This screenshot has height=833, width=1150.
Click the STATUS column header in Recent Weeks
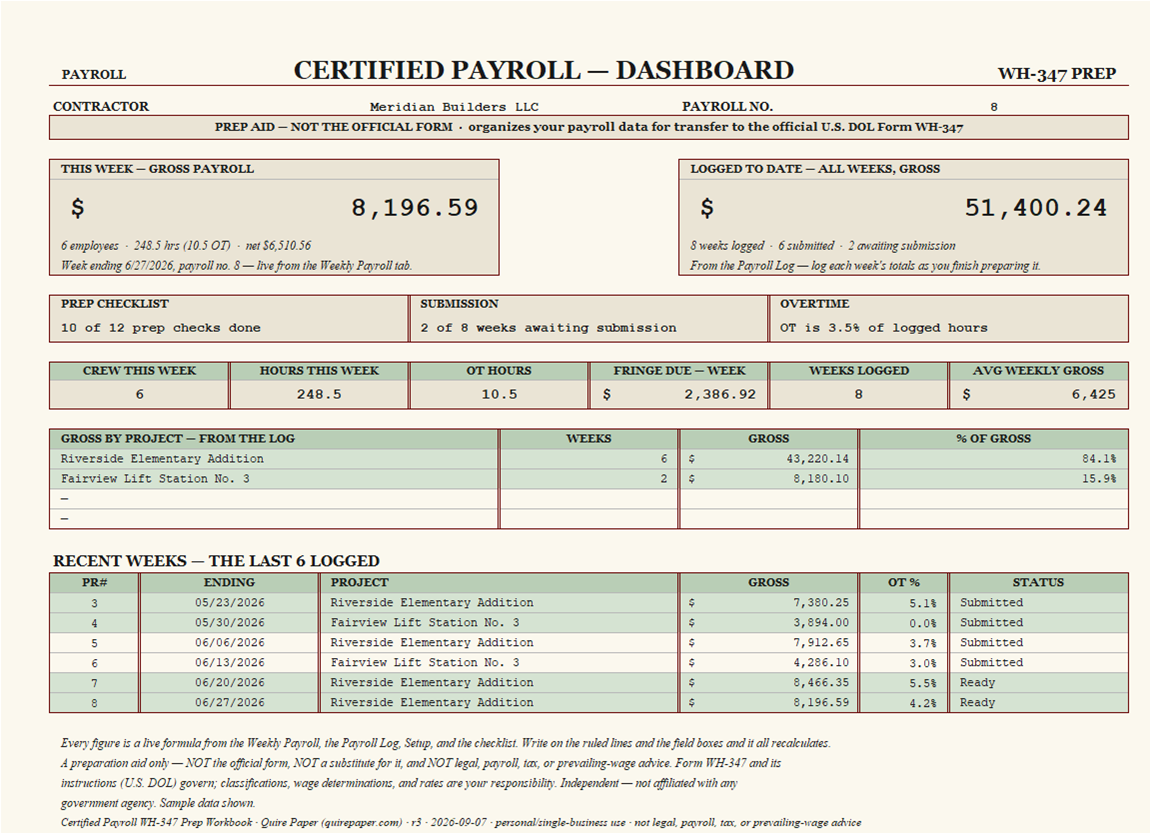[x=1038, y=582]
